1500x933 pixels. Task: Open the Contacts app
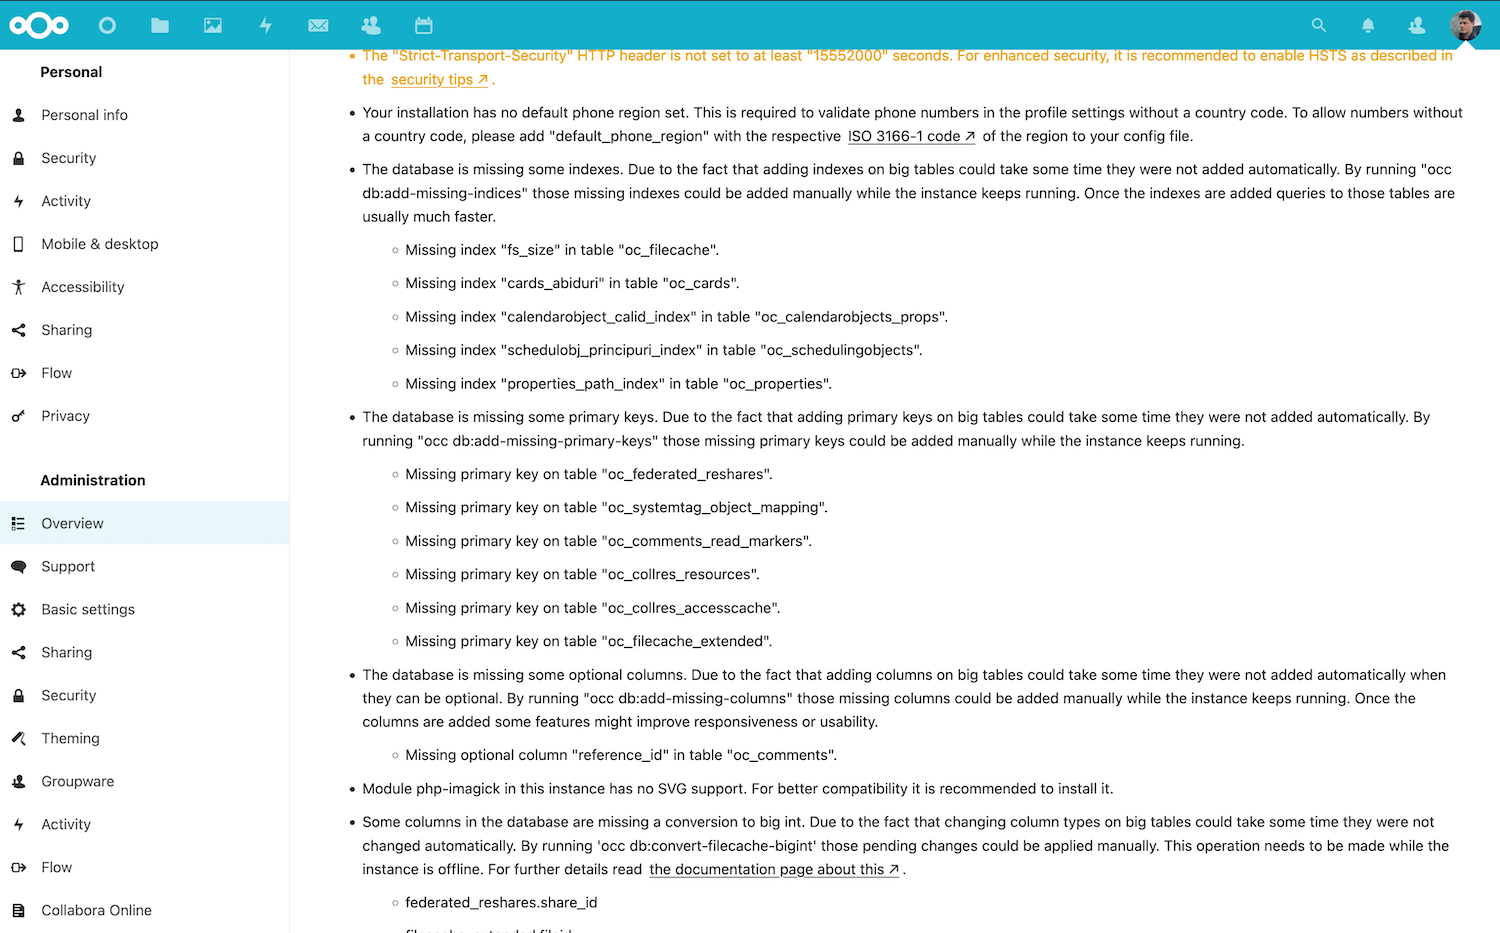click(x=371, y=25)
